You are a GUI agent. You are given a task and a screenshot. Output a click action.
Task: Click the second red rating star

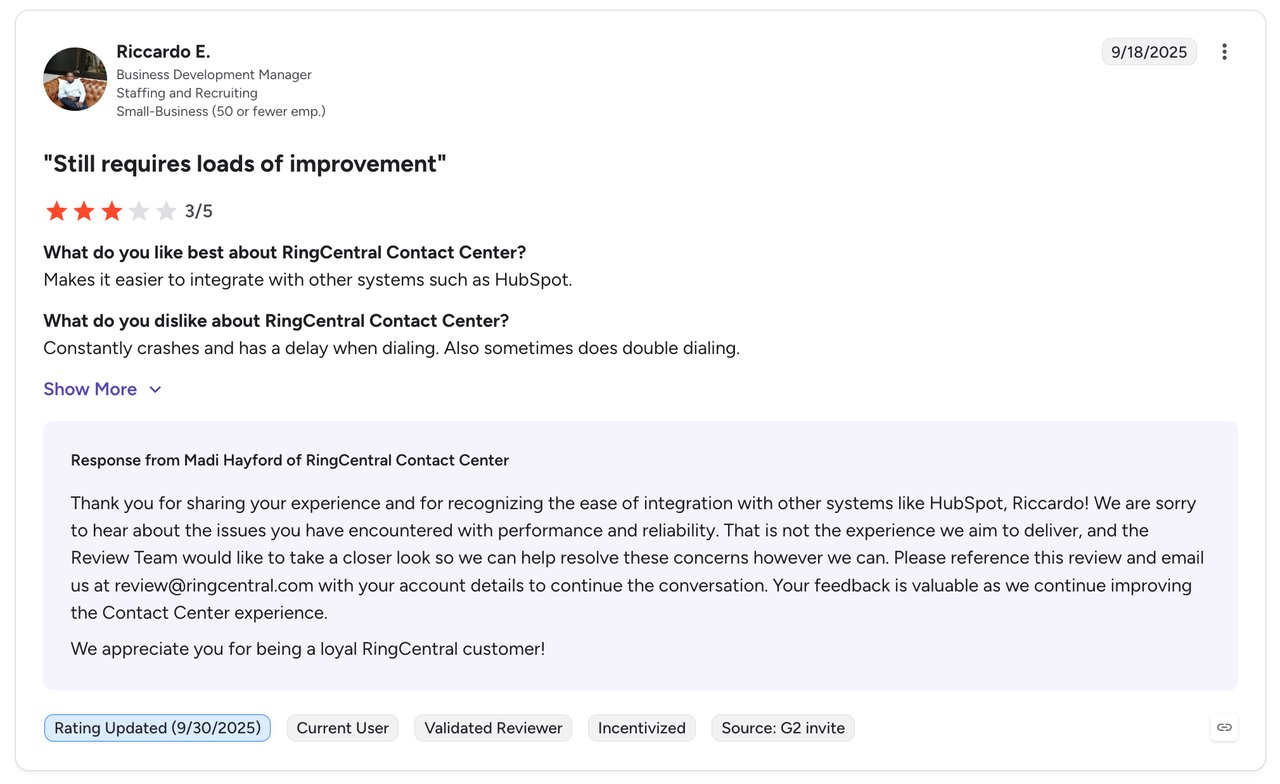84,211
